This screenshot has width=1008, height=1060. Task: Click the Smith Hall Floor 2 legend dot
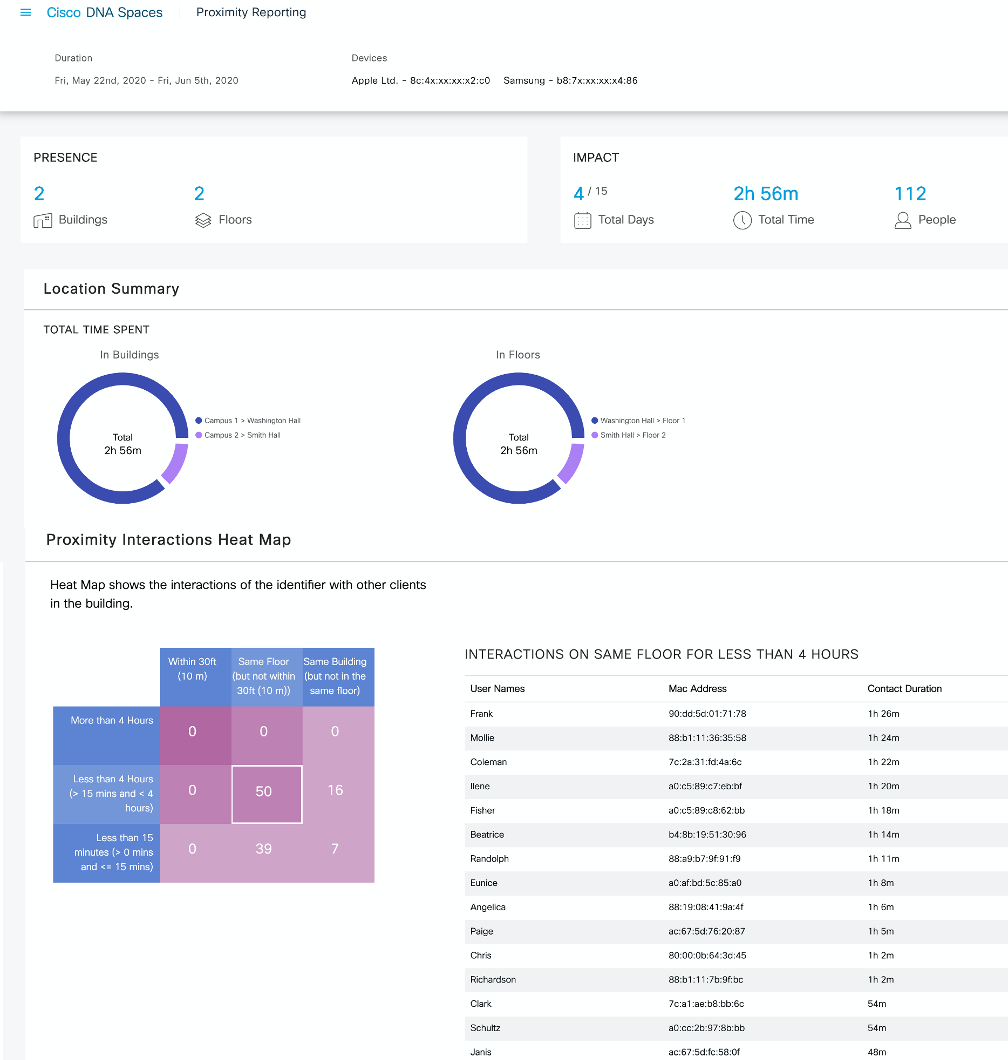point(595,435)
